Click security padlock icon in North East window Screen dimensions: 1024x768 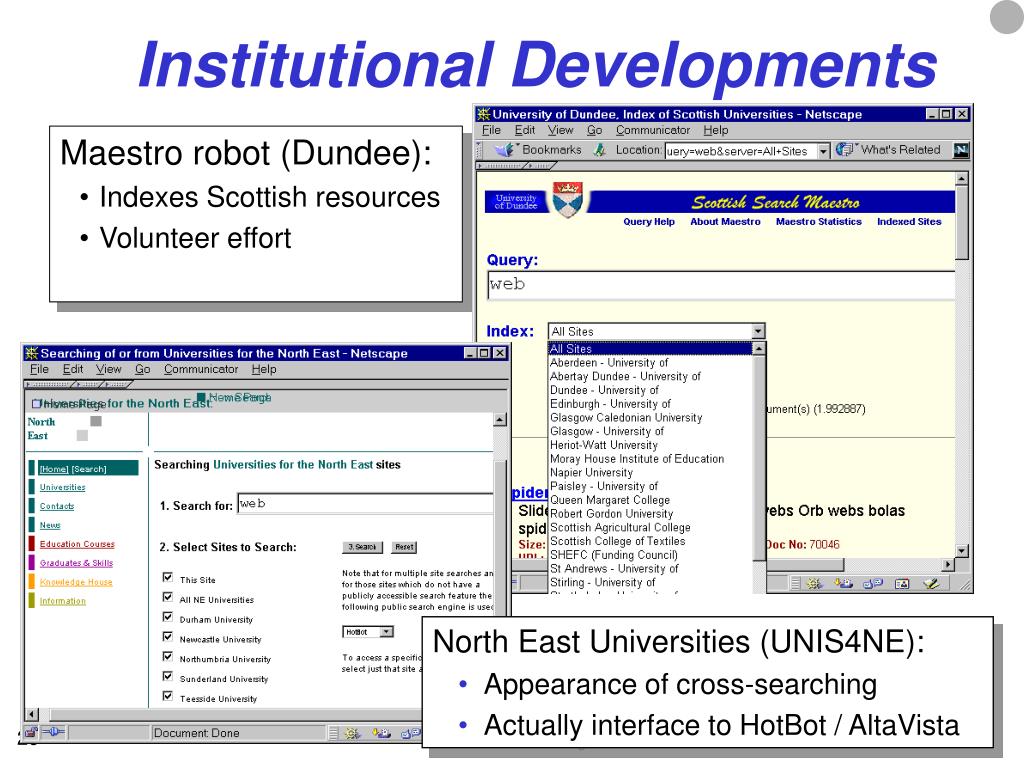point(31,733)
